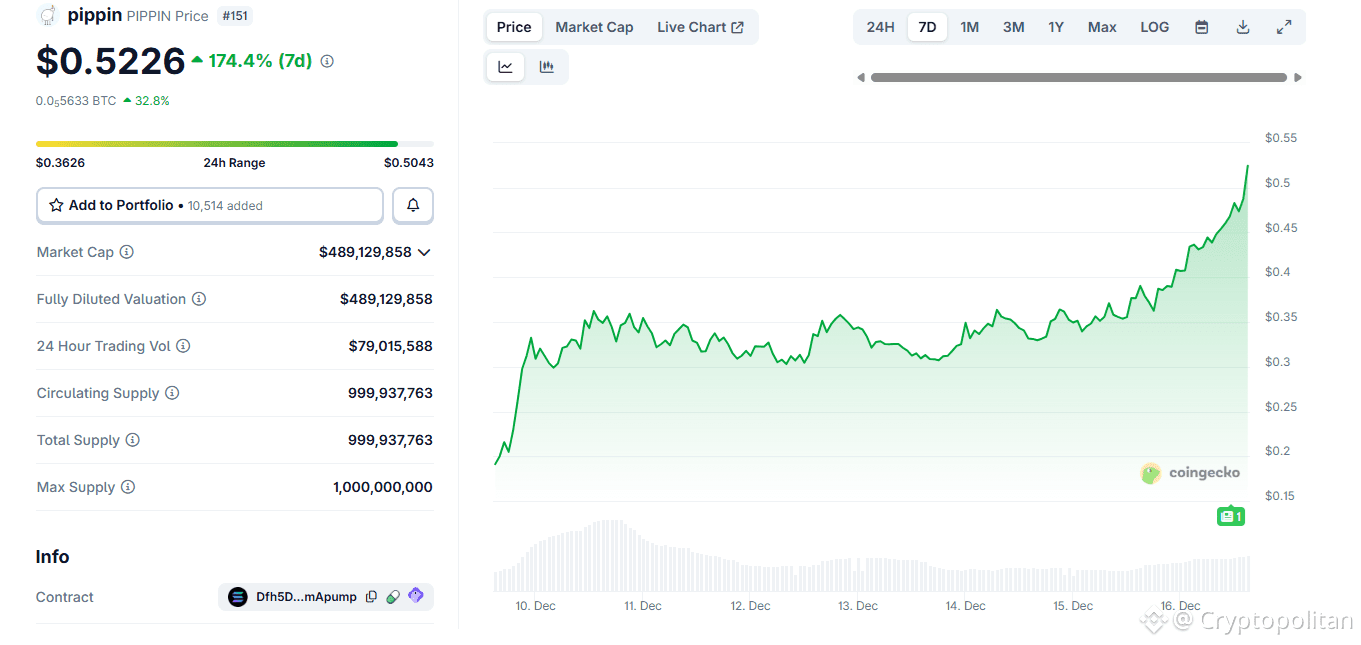Switch to the Market Cap tab

tap(594, 26)
